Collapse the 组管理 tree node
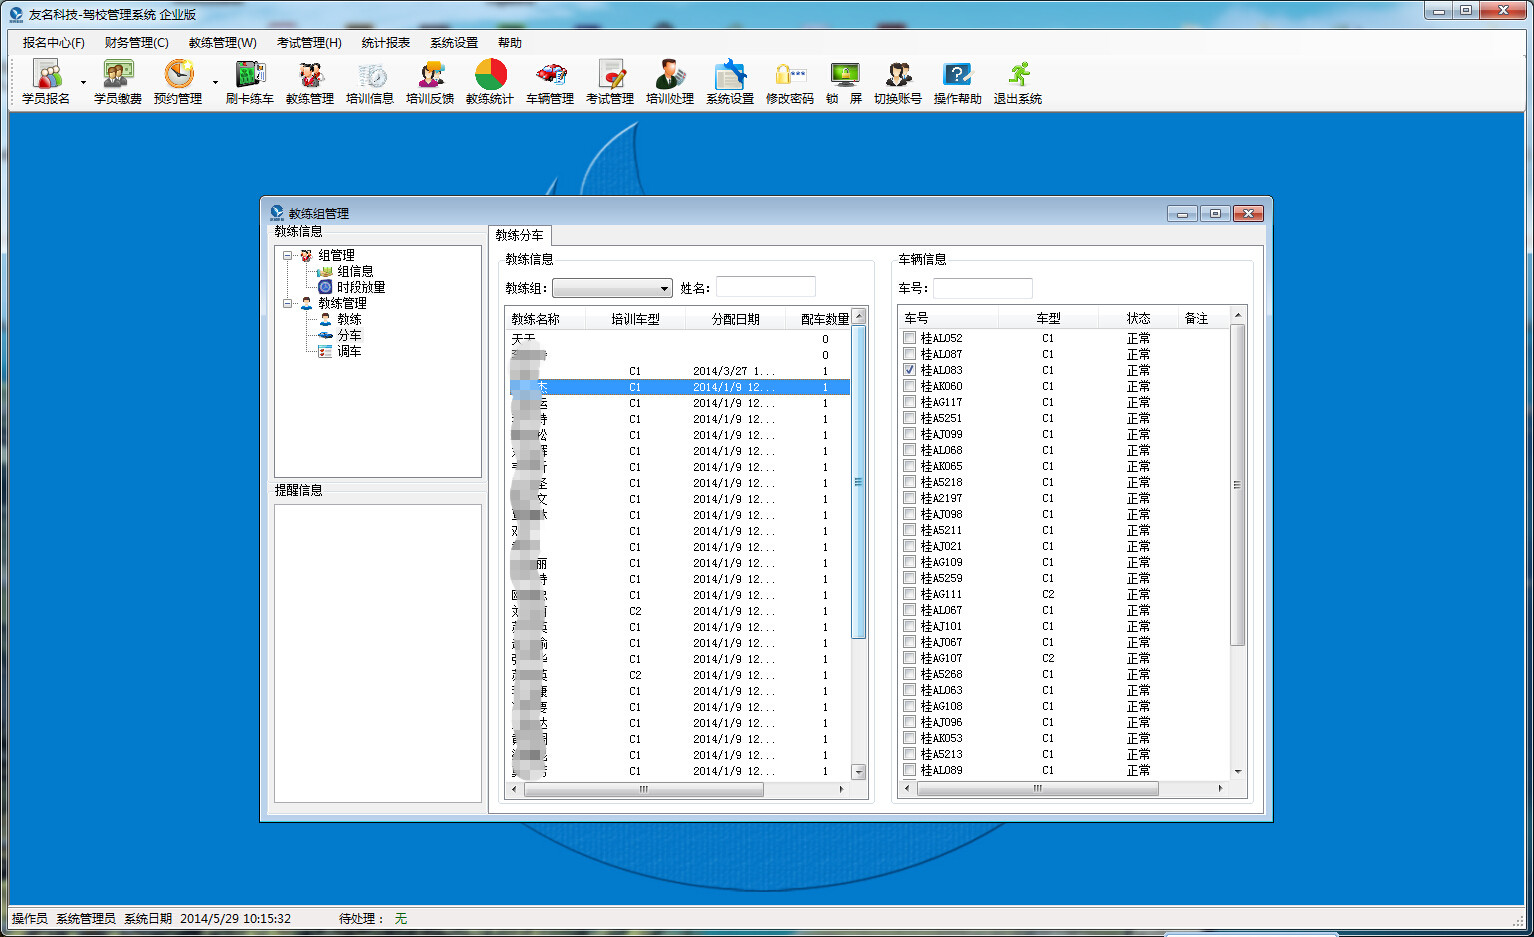Image resolution: width=1534 pixels, height=937 pixels. (x=288, y=255)
